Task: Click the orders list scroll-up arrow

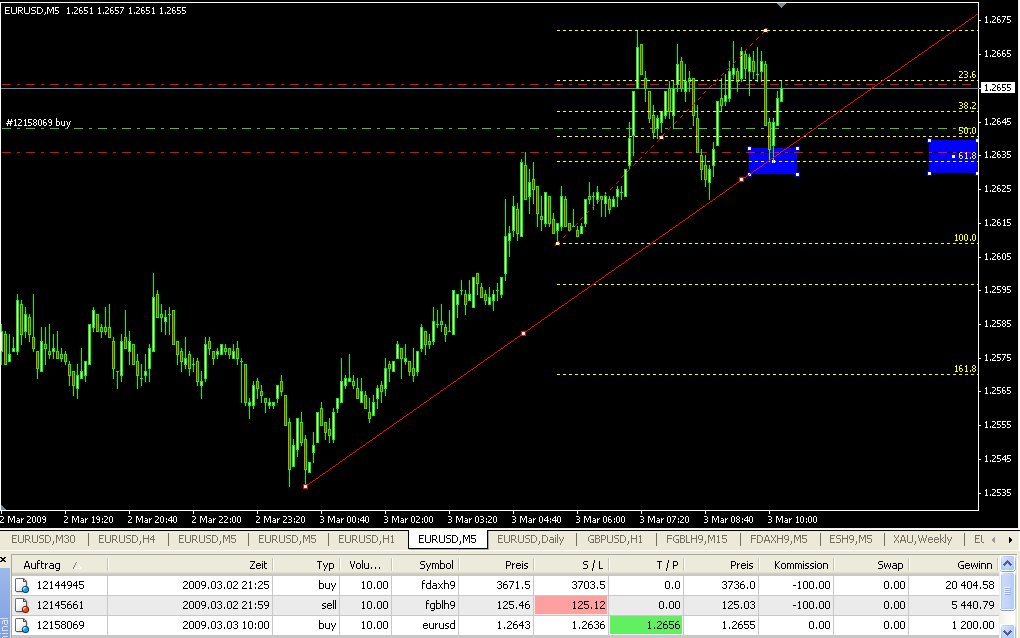Action: tap(1008, 563)
